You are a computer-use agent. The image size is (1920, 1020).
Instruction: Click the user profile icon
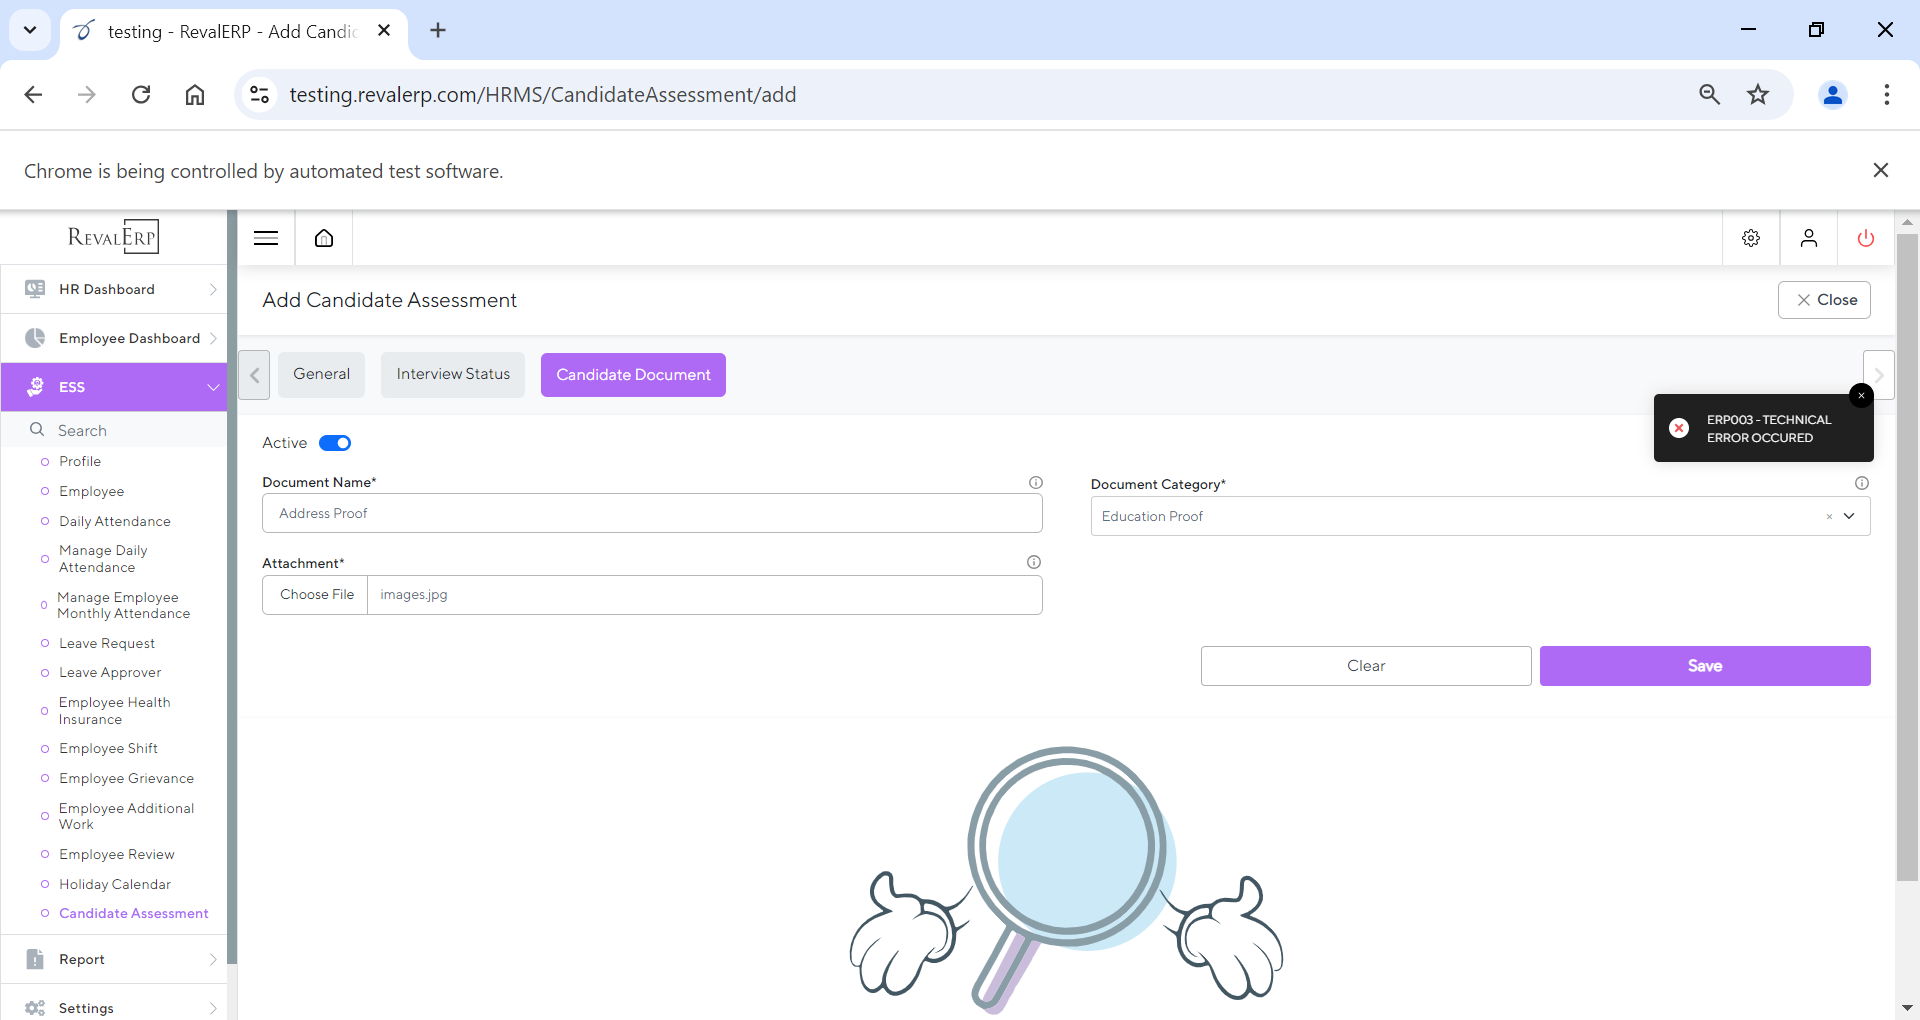pos(1808,238)
